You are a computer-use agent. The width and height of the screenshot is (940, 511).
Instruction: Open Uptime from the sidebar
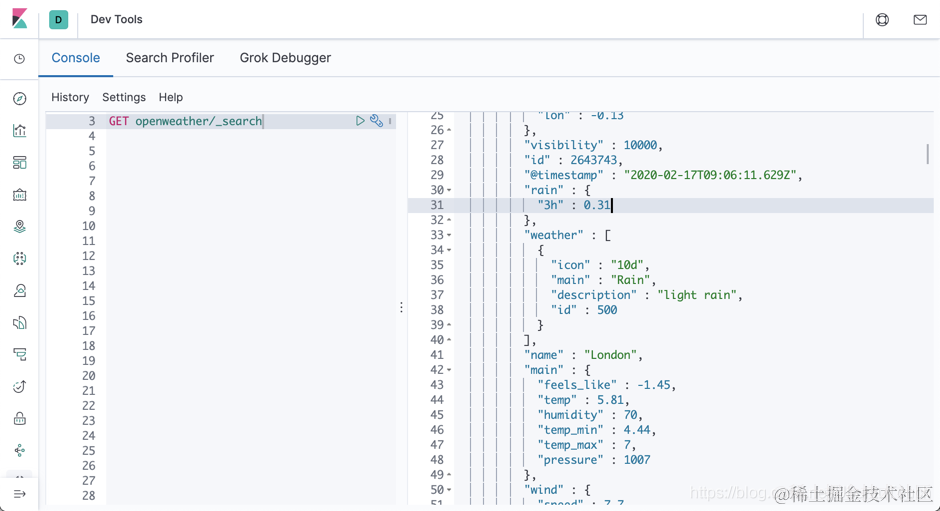tap(20, 387)
